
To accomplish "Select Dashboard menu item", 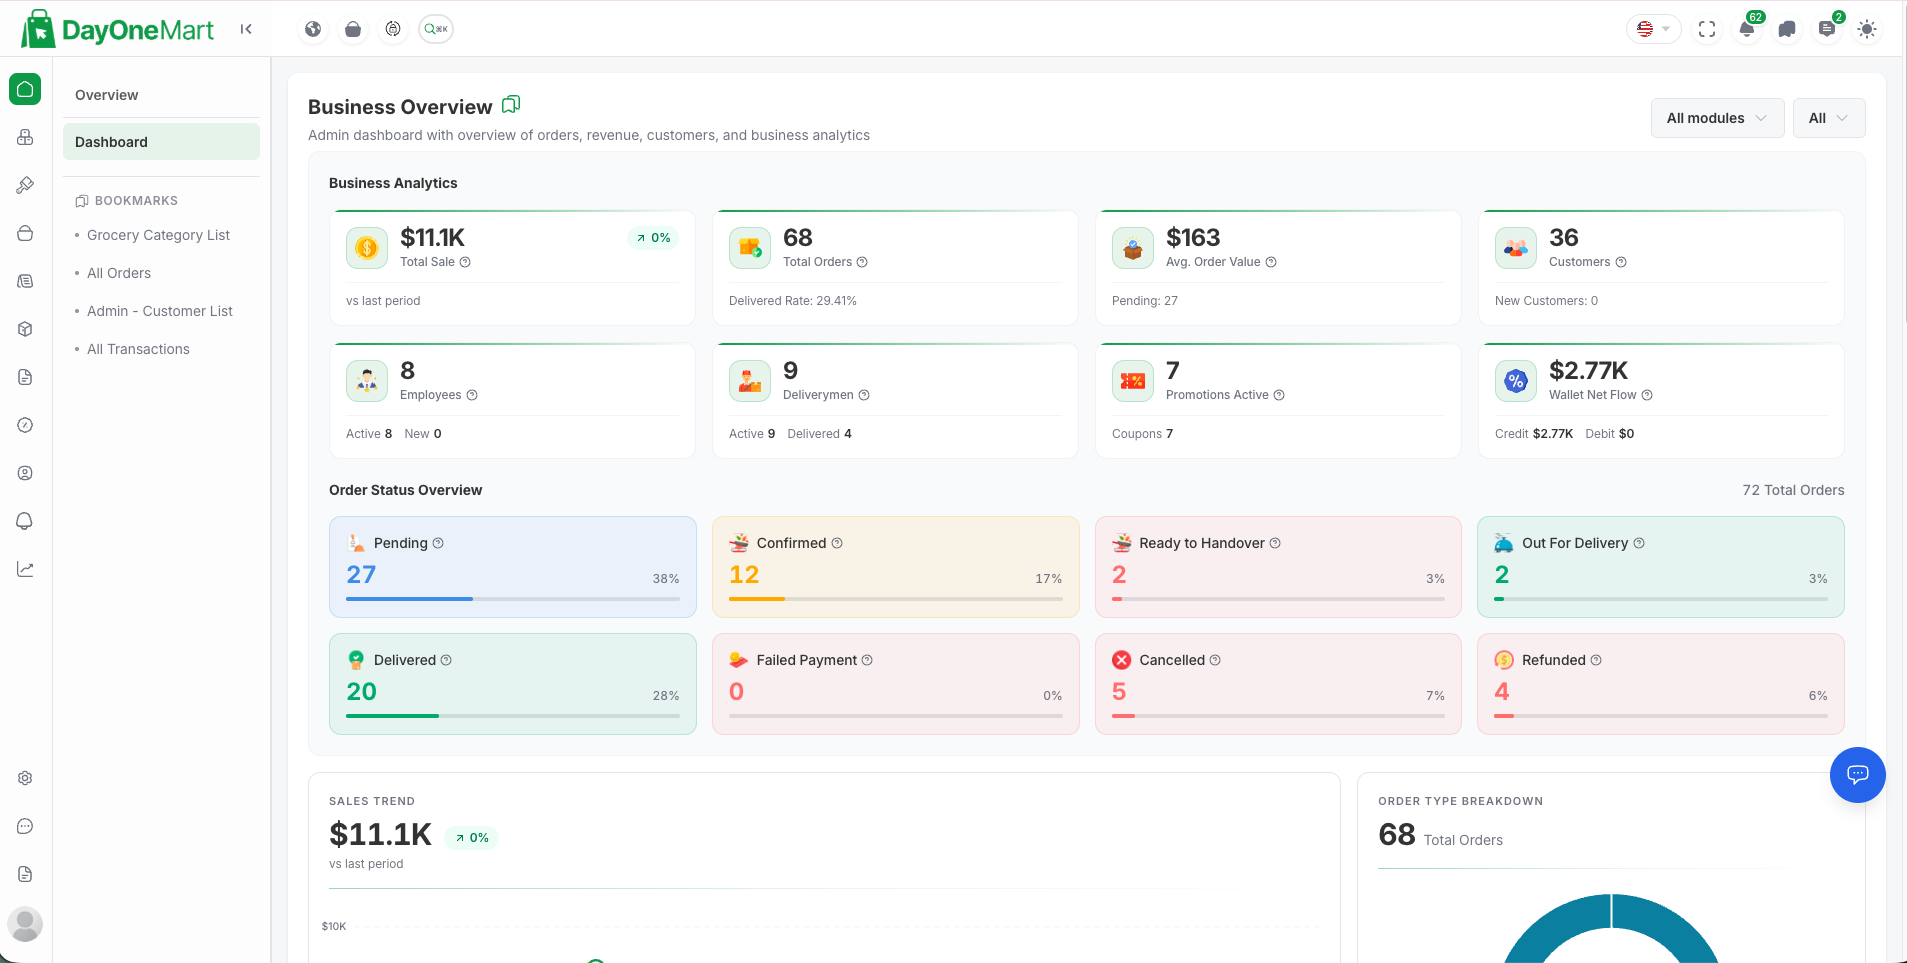I will (x=161, y=142).
